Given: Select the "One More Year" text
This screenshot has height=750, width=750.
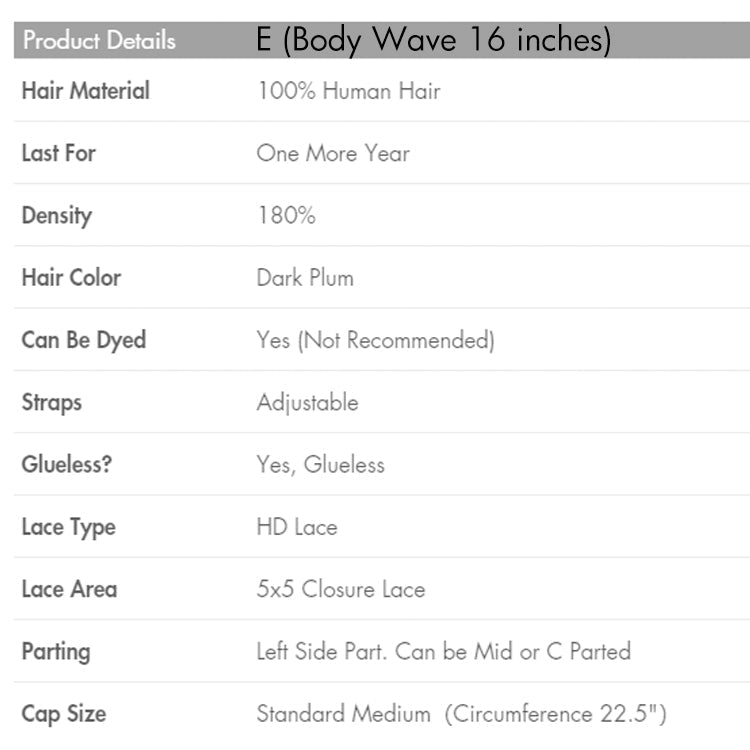Looking at the screenshot, I should click(x=333, y=154).
